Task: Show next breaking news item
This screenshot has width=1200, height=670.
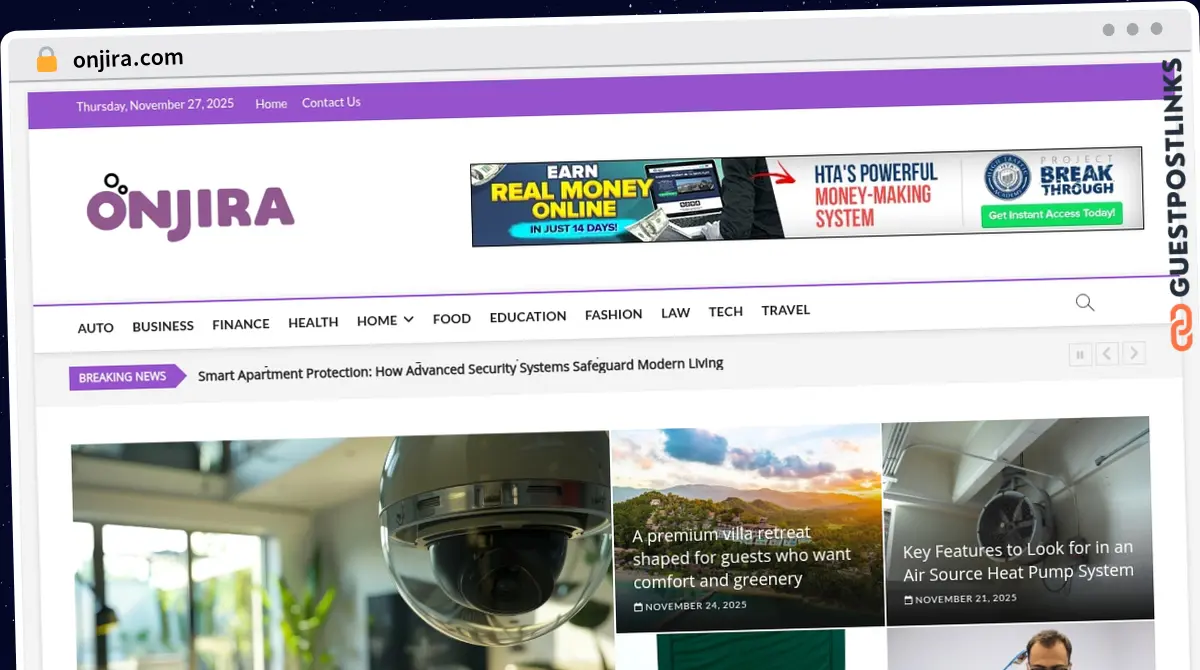Action: [x=1133, y=352]
